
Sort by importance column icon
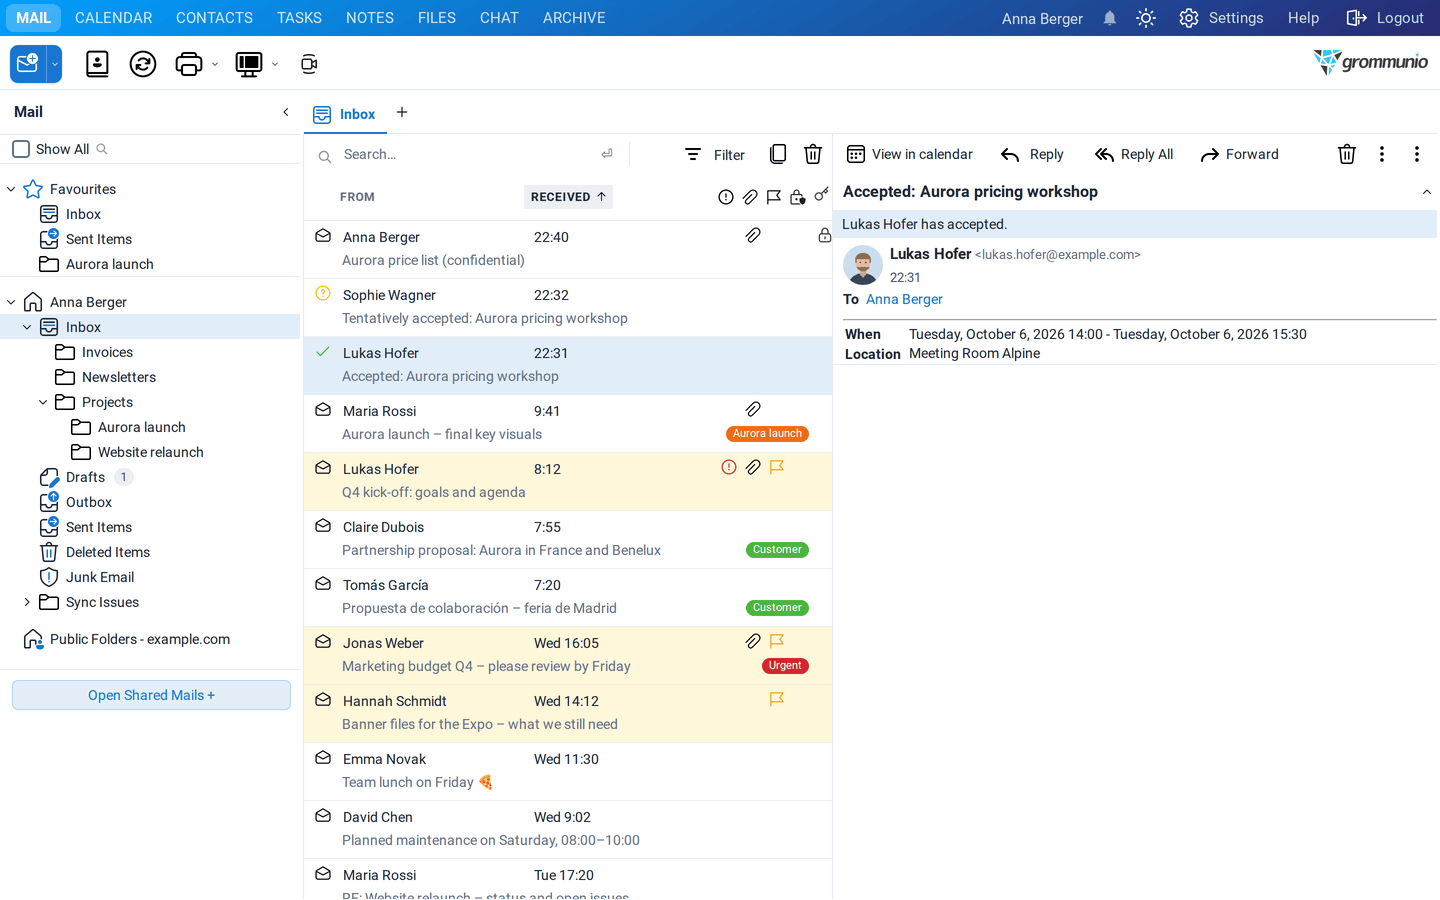click(726, 197)
